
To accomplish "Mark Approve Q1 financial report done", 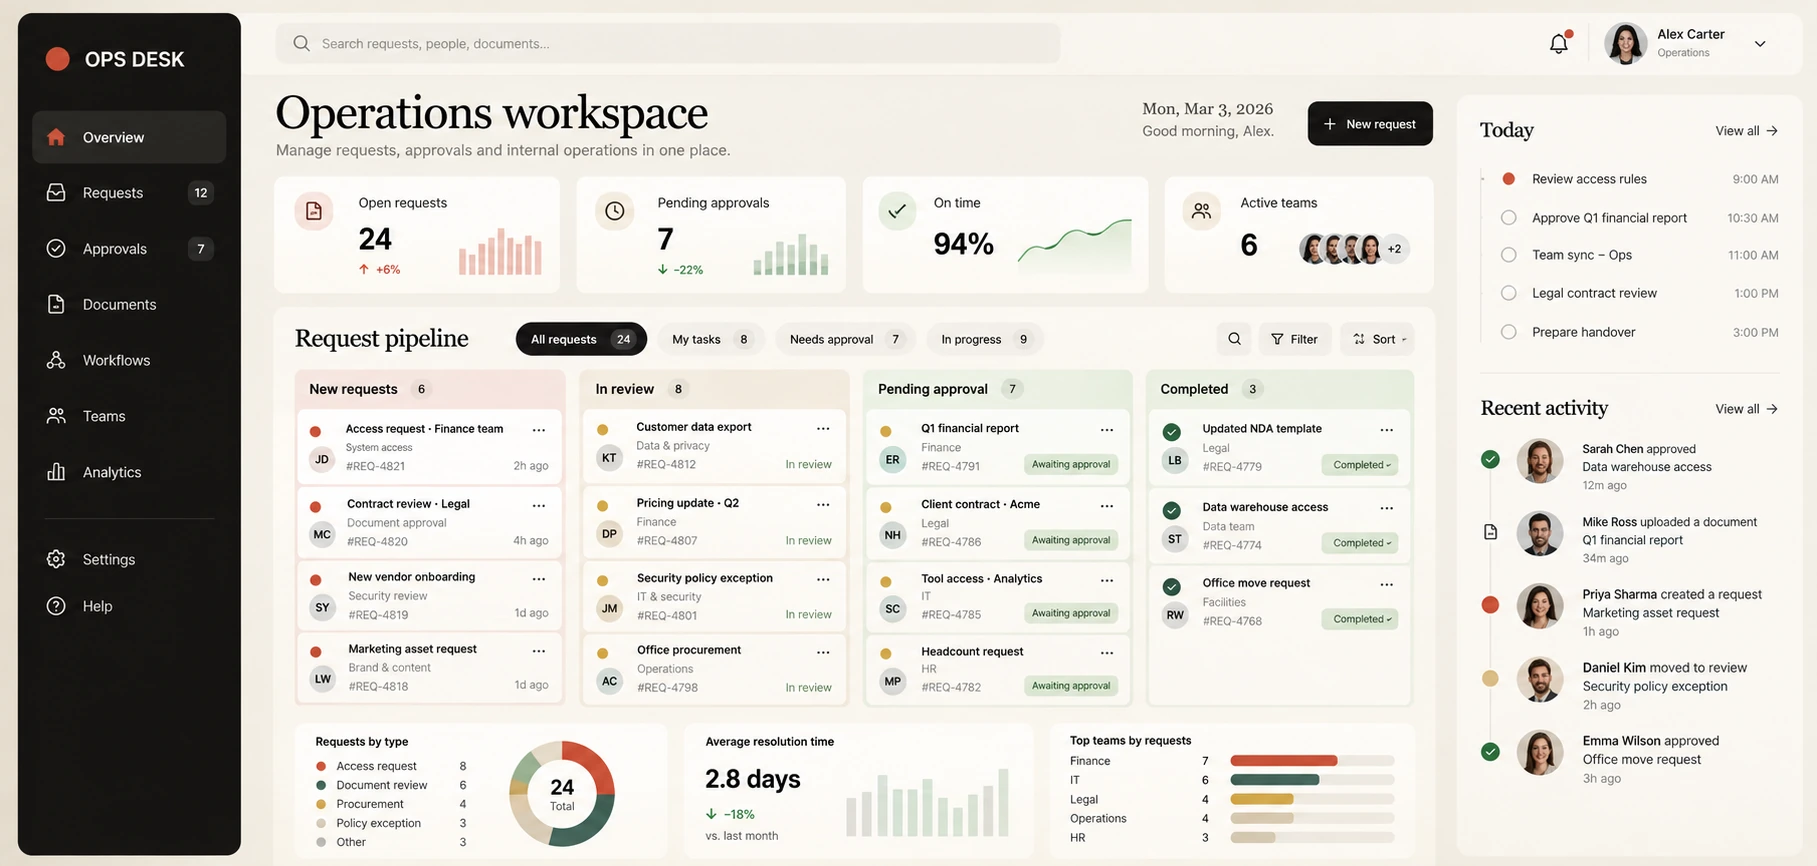I will pos(1509,217).
